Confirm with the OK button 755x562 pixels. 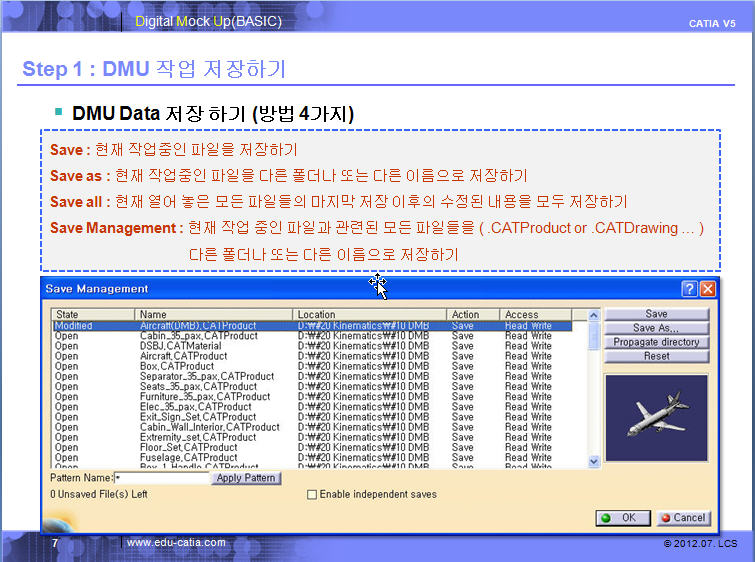(x=621, y=518)
